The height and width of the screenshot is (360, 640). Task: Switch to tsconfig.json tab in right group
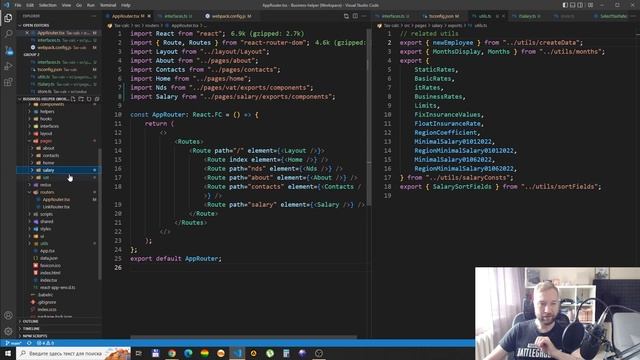click(x=443, y=16)
